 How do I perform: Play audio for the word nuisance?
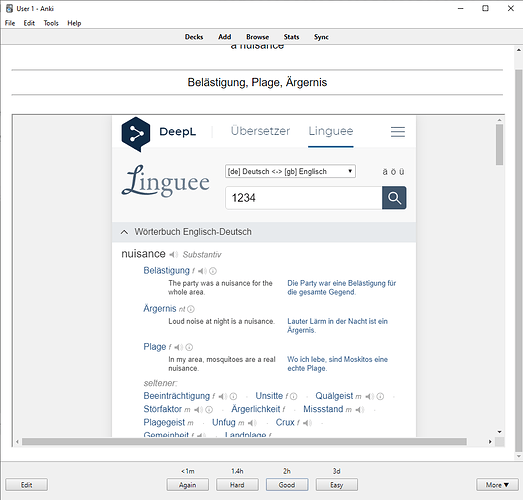[173, 255]
